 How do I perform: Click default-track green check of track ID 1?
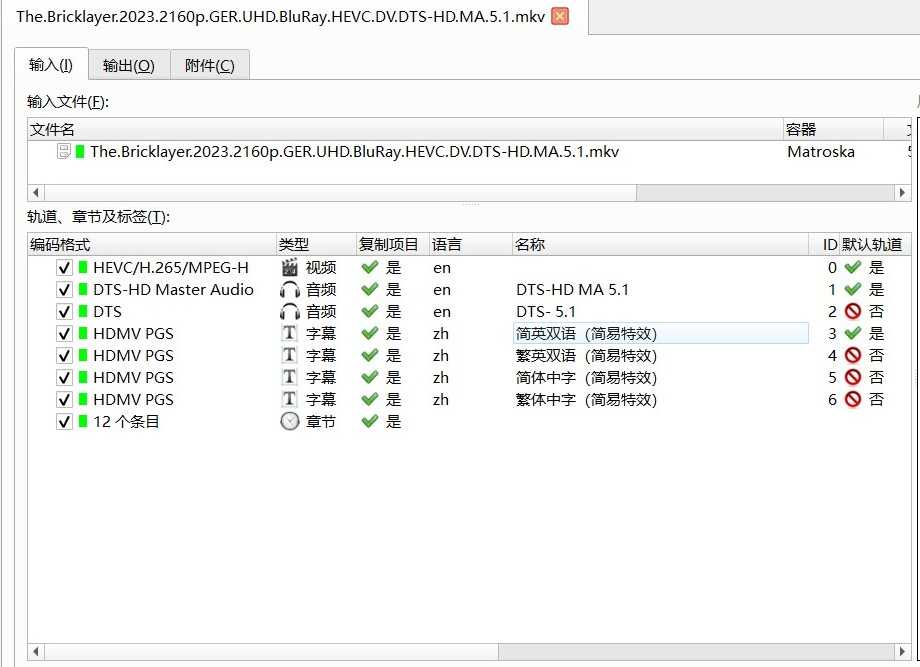coord(853,289)
